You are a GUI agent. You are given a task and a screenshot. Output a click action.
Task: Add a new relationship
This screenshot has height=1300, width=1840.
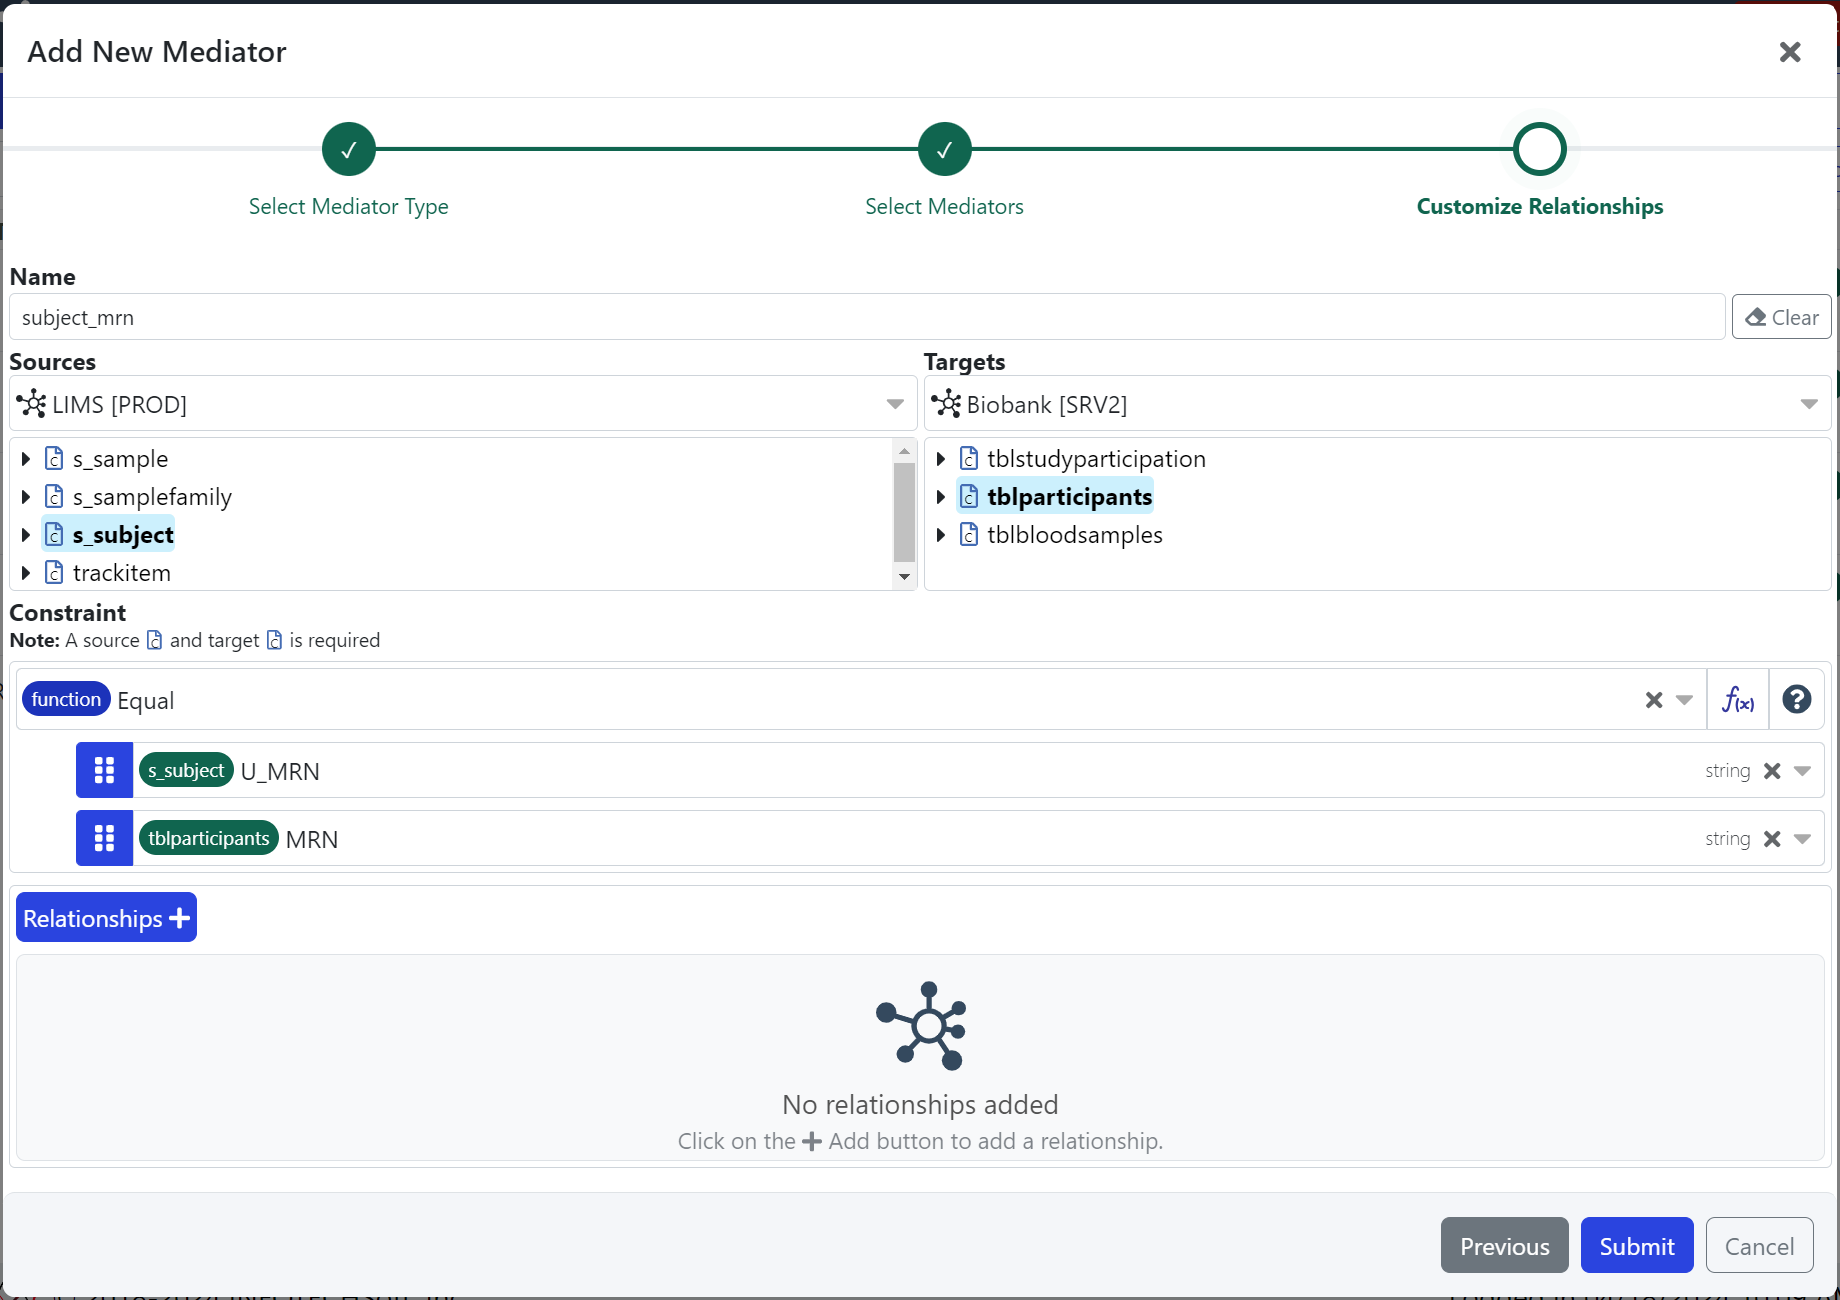(106, 918)
